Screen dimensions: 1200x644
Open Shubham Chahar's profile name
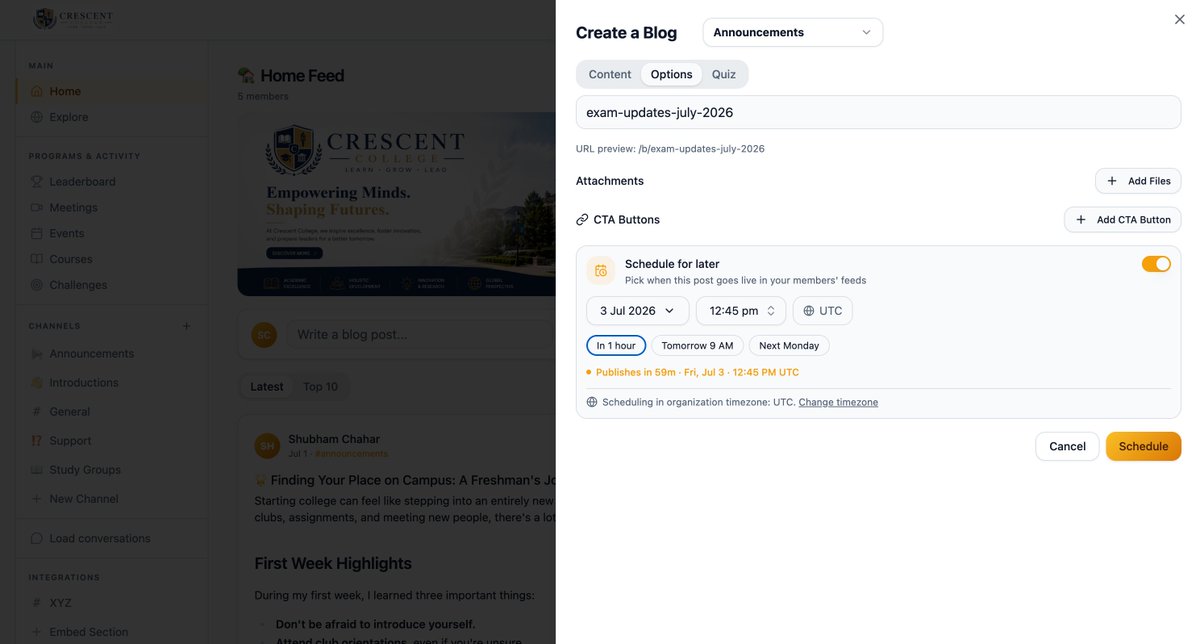coord(334,439)
